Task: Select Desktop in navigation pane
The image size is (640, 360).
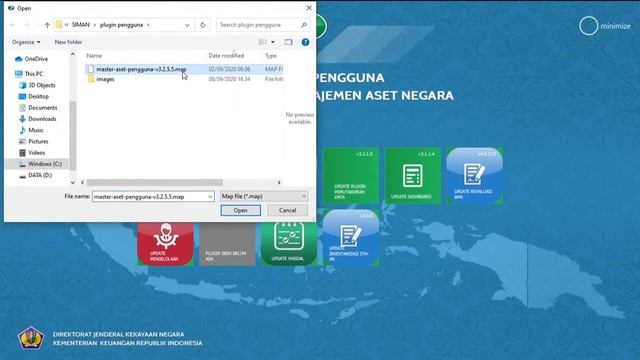Action: (x=34, y=96)
